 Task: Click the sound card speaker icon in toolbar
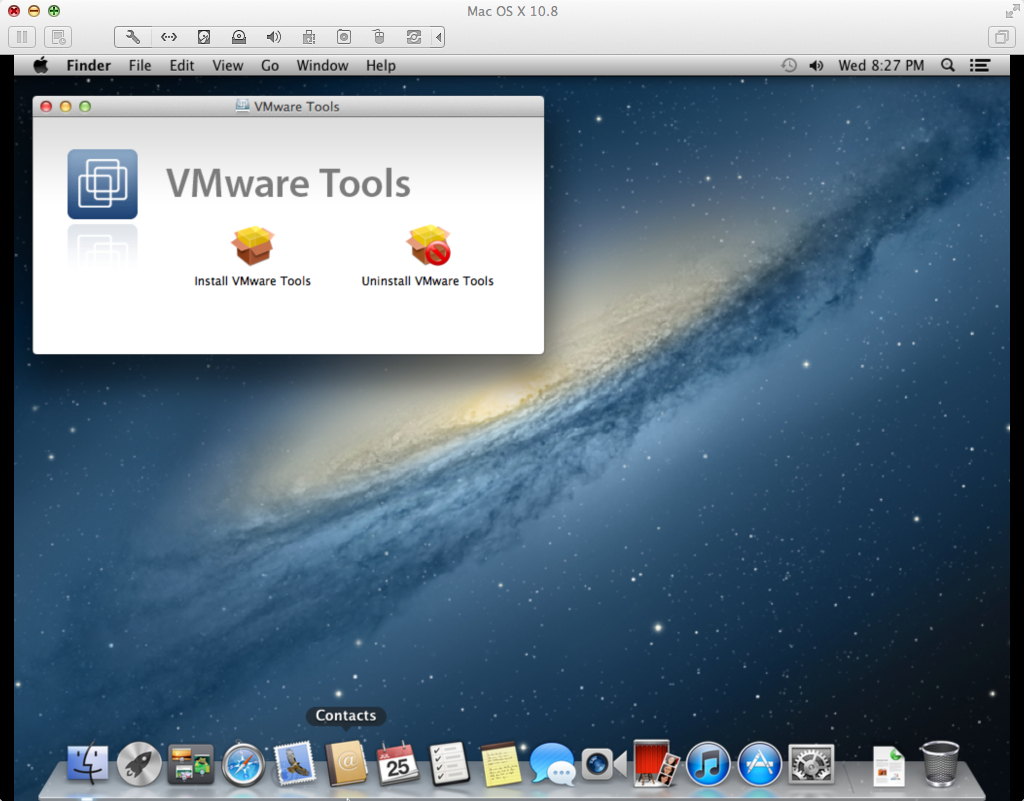point(274,37)
